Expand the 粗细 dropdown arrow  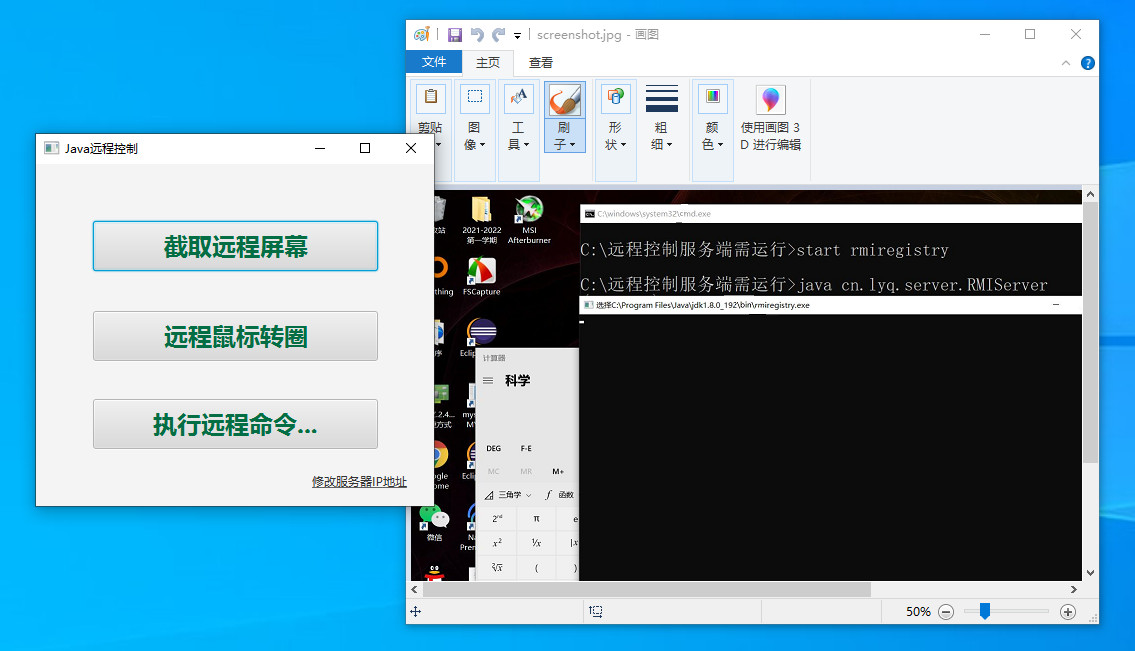(x=670, y=145)
